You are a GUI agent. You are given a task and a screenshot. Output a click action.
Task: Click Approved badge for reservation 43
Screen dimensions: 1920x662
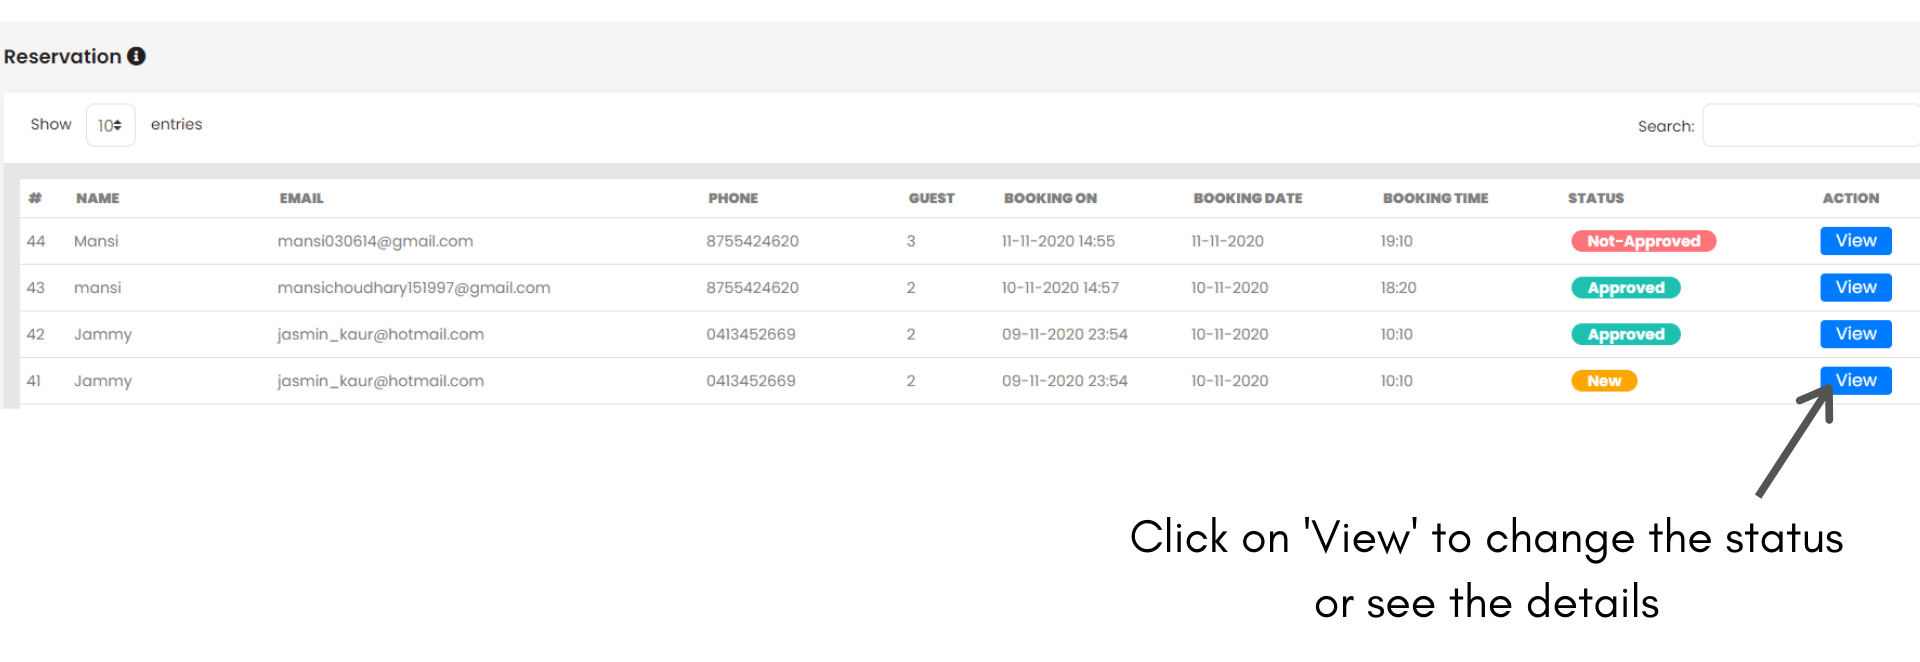1625,288
